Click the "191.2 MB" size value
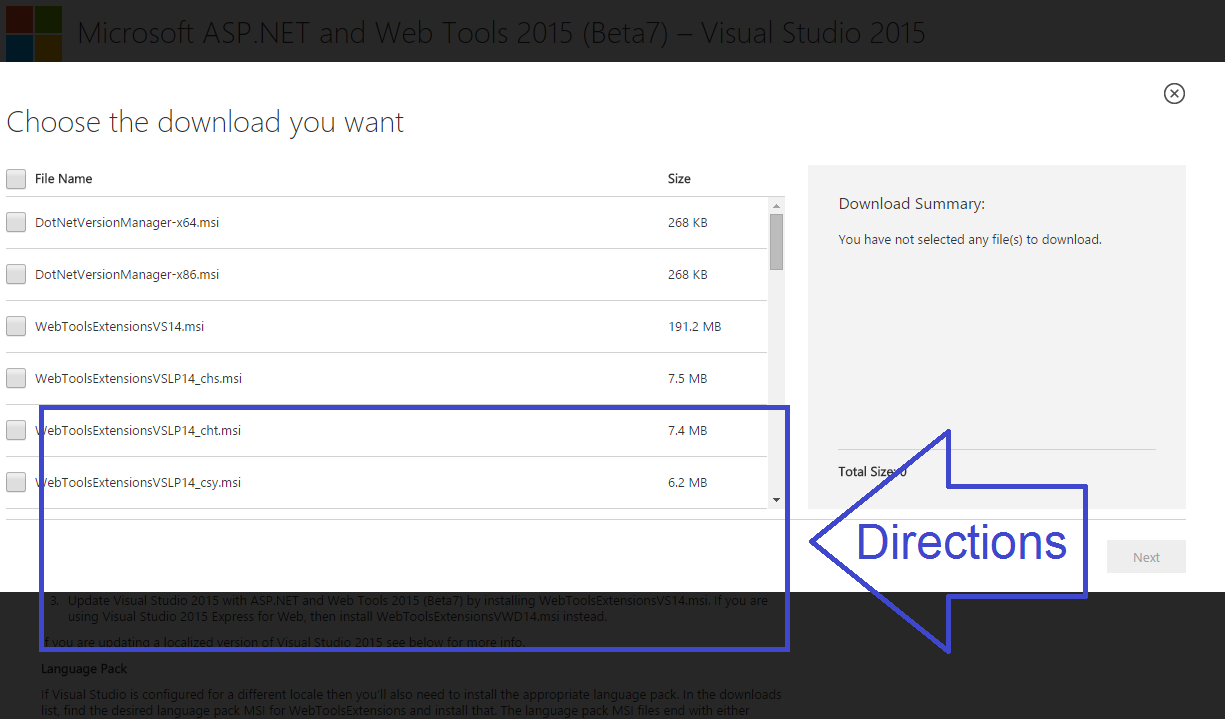This screenshot has width=1225, height=719. click(x=694, y=326)
